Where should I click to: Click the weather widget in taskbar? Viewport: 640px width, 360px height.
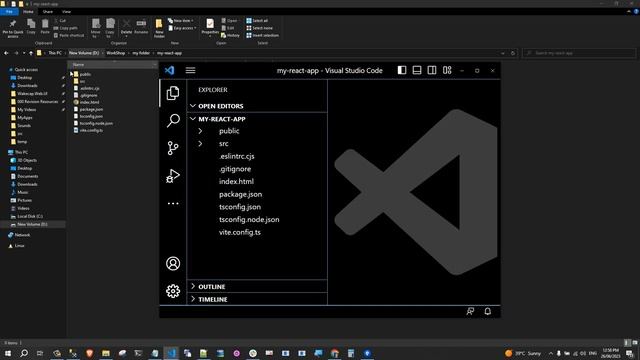pyautogui.click(x=523, y=353)
